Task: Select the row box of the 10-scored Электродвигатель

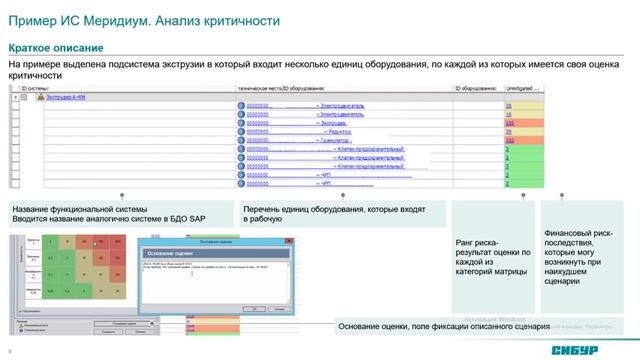Action: coord(15,114)
